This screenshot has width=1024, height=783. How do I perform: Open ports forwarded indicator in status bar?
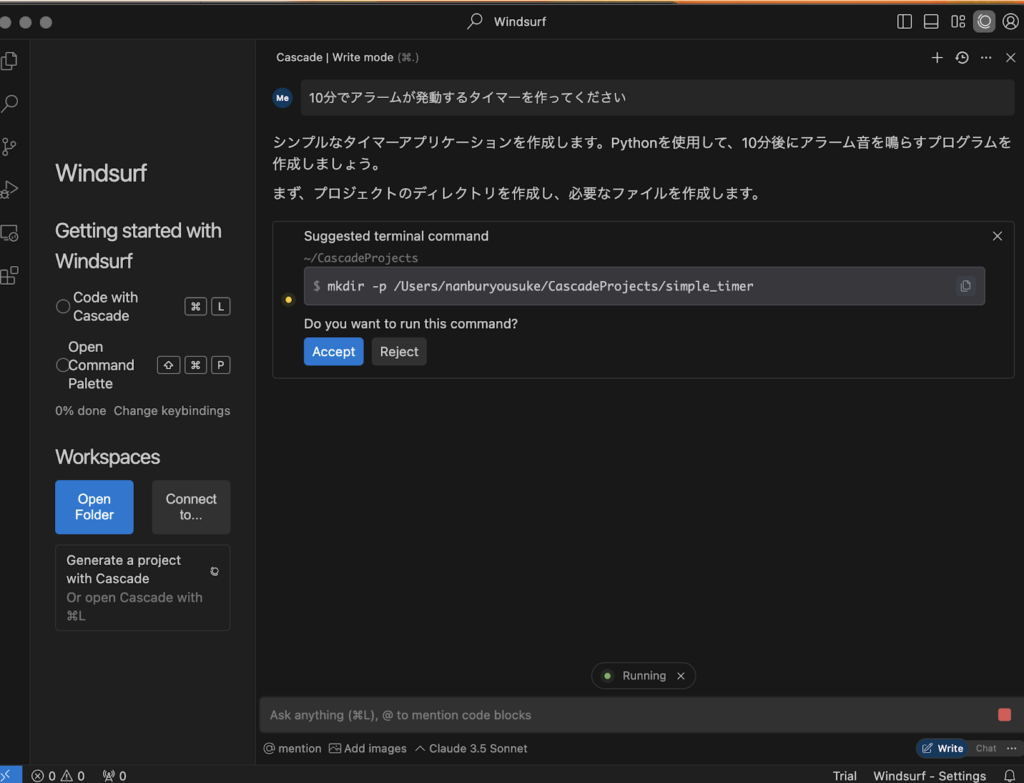[x=114, y=776]
